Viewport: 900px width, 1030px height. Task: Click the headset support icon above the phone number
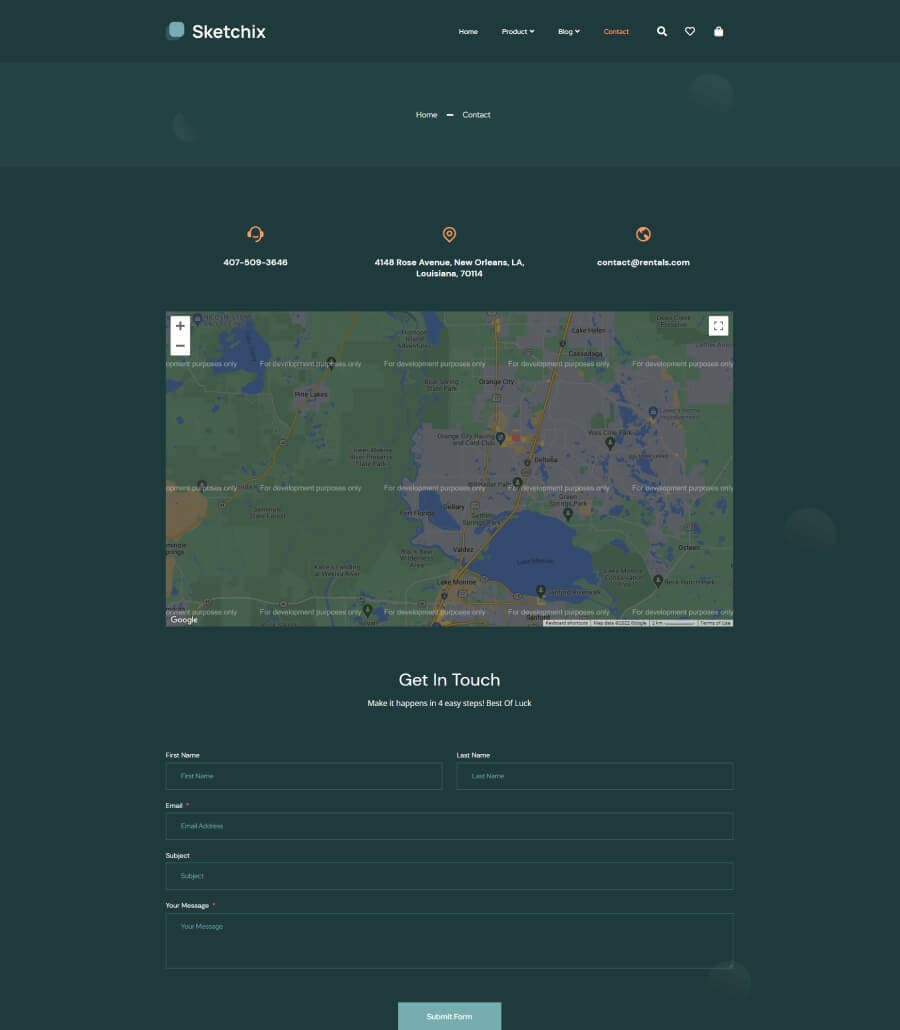tap(256, 234)
